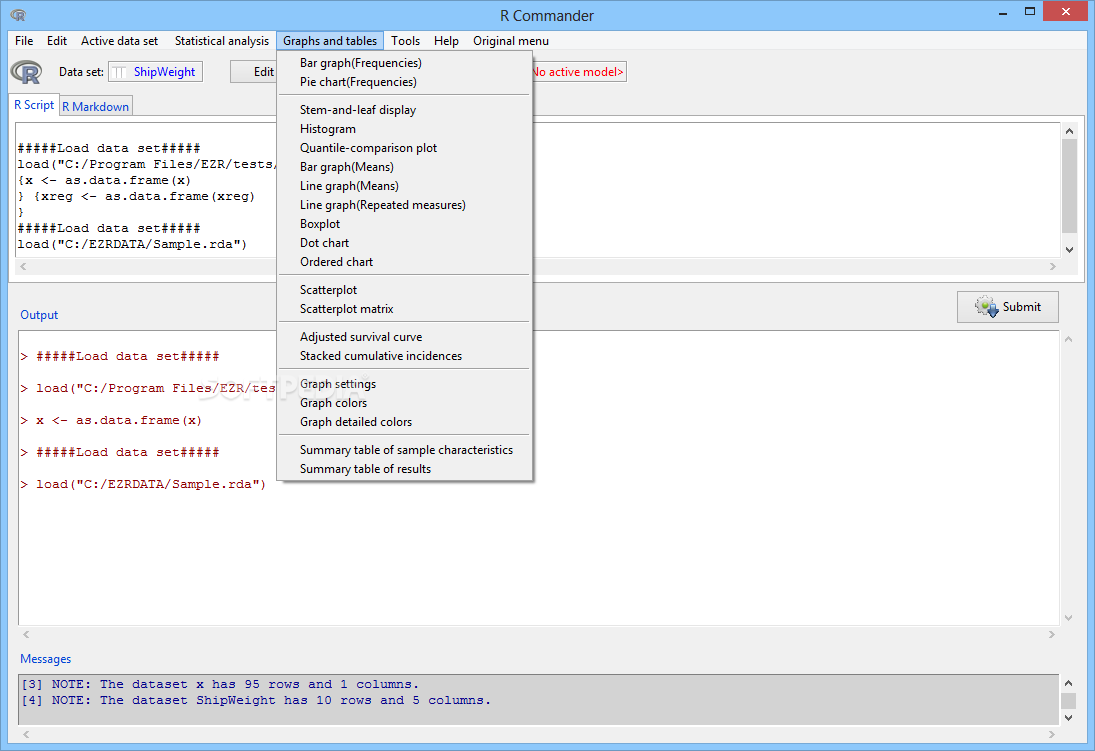
Task: Choose Bar graph(Means)
Action: (x=405, y=166)
